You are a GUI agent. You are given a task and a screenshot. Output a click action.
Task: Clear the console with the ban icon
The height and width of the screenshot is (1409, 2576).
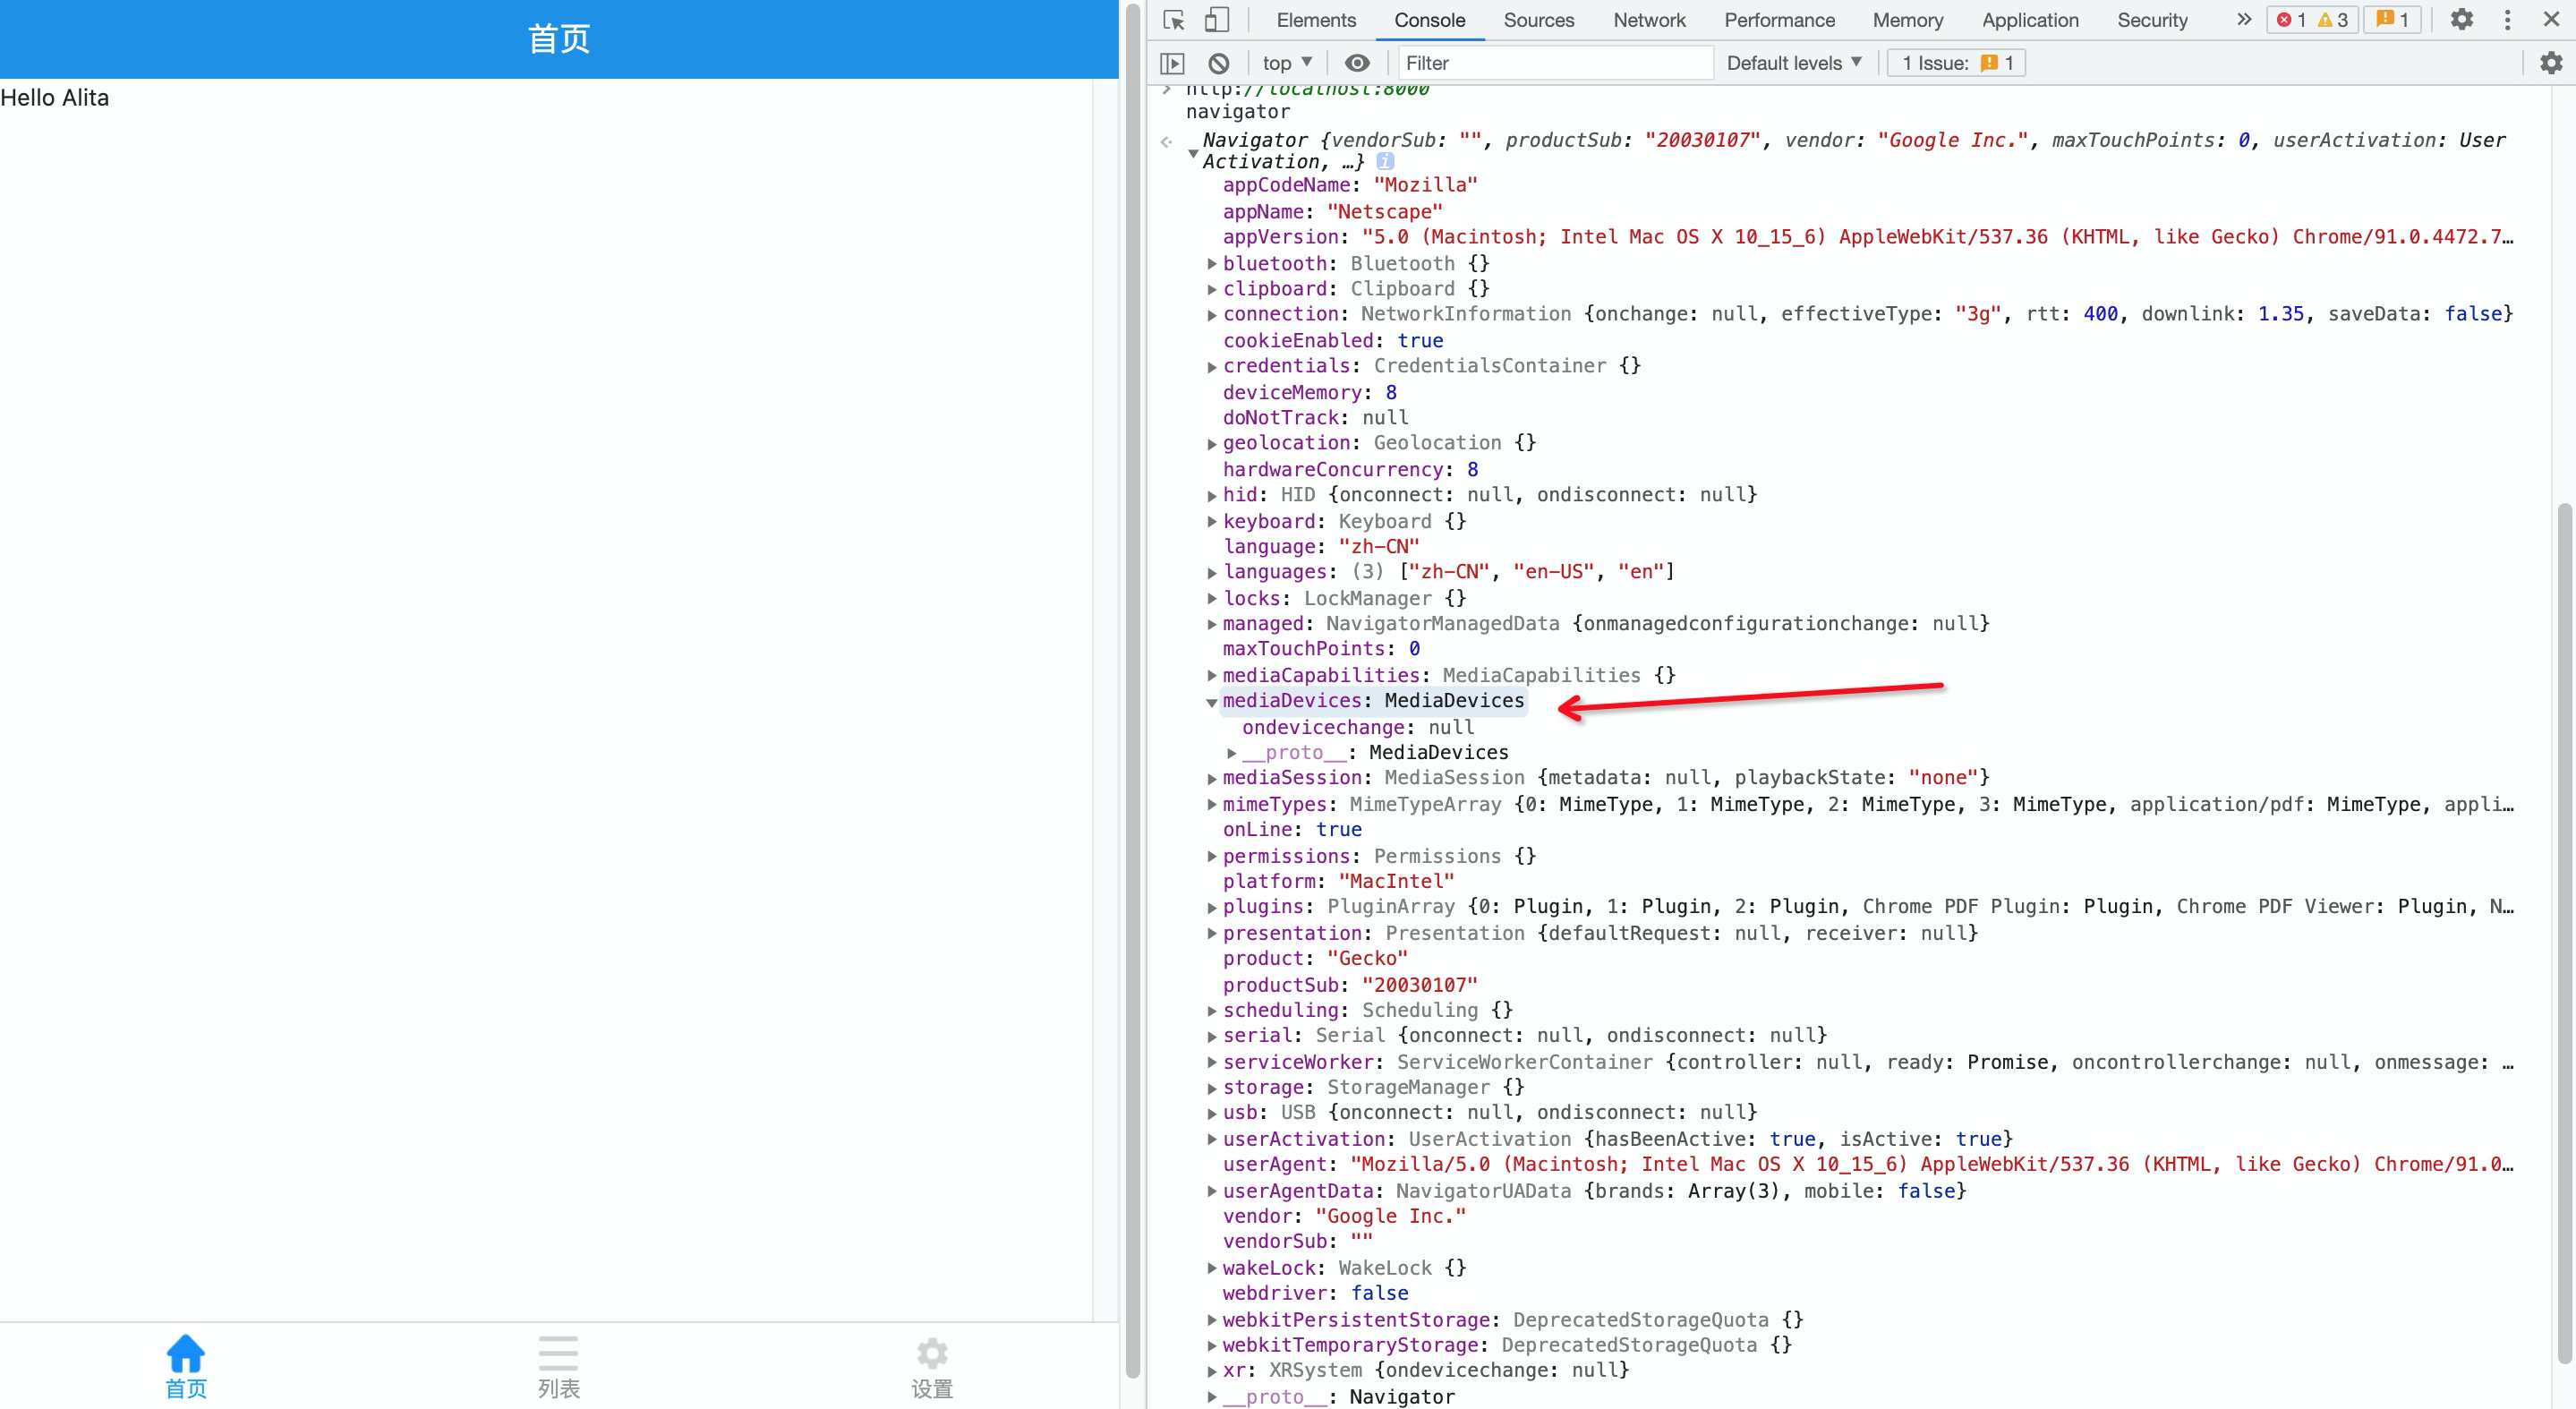(x=1218, y=63)
